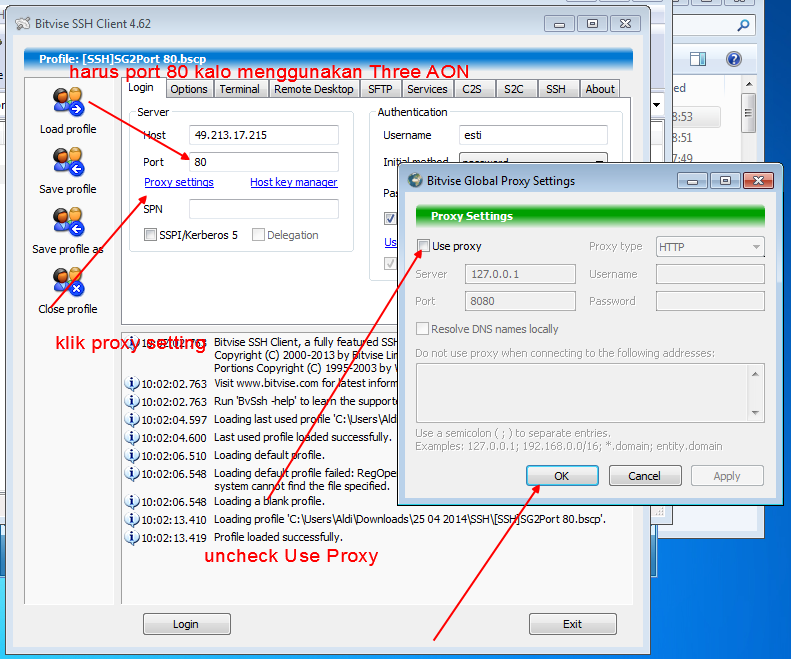
Task: Click the Apply button in Proxy Settings
Action: (727, 476)
